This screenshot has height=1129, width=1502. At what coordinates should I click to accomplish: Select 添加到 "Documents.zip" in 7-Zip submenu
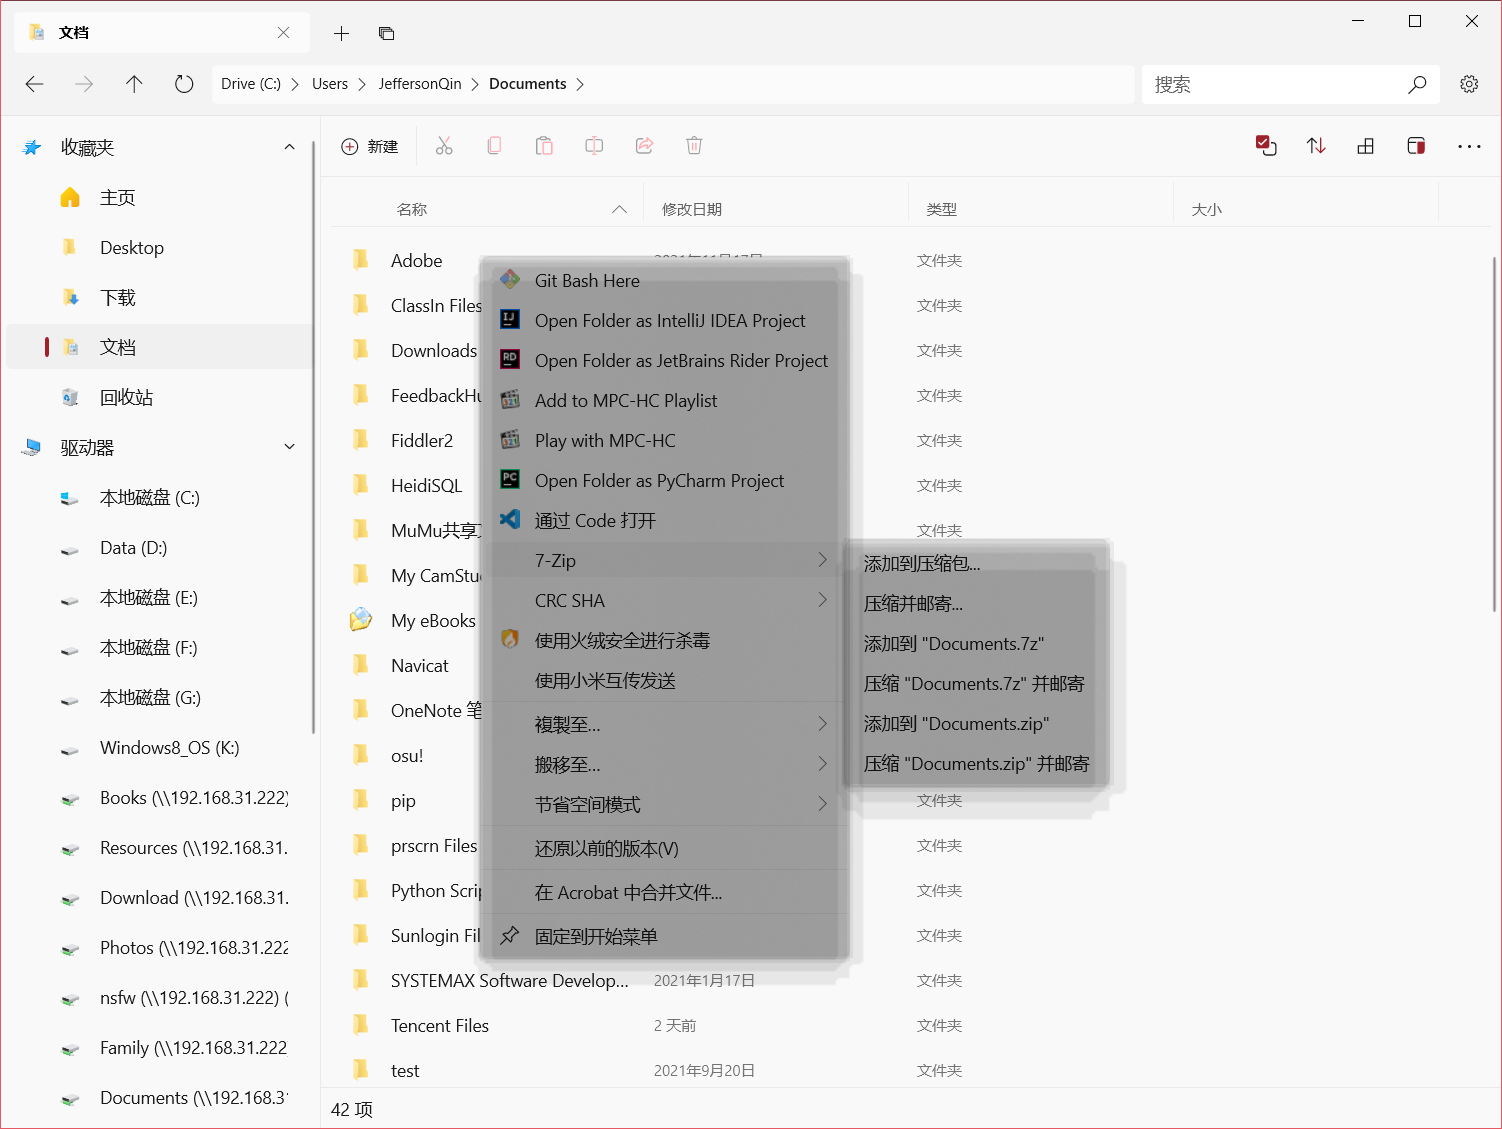[975, 724]
